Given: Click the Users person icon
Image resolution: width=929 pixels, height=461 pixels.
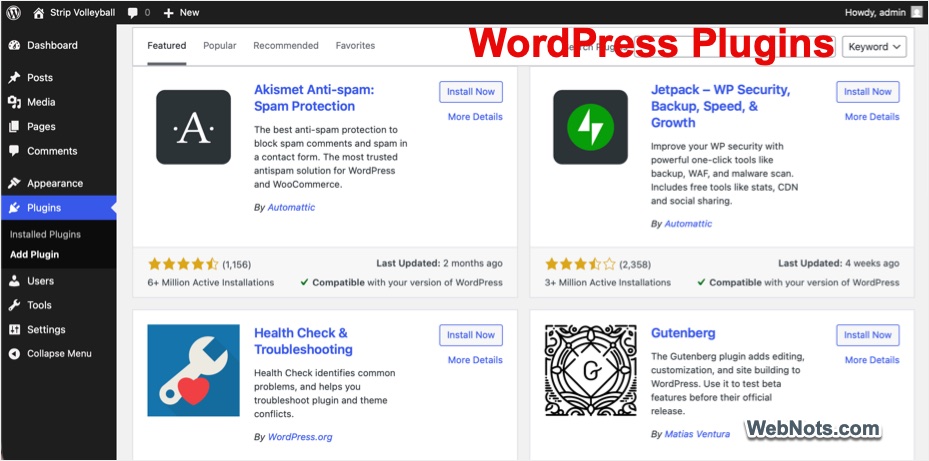Looking at the screenshot, I should click(14, 281).
